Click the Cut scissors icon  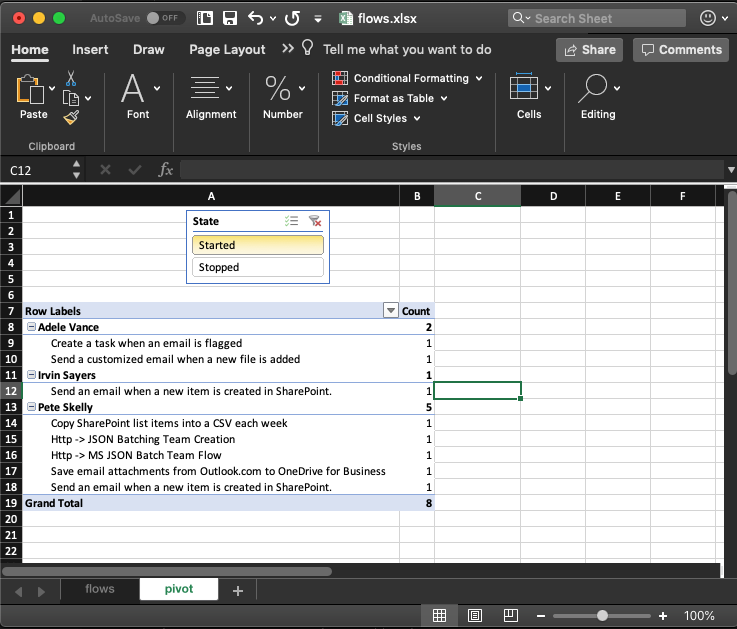coord(71,77)
